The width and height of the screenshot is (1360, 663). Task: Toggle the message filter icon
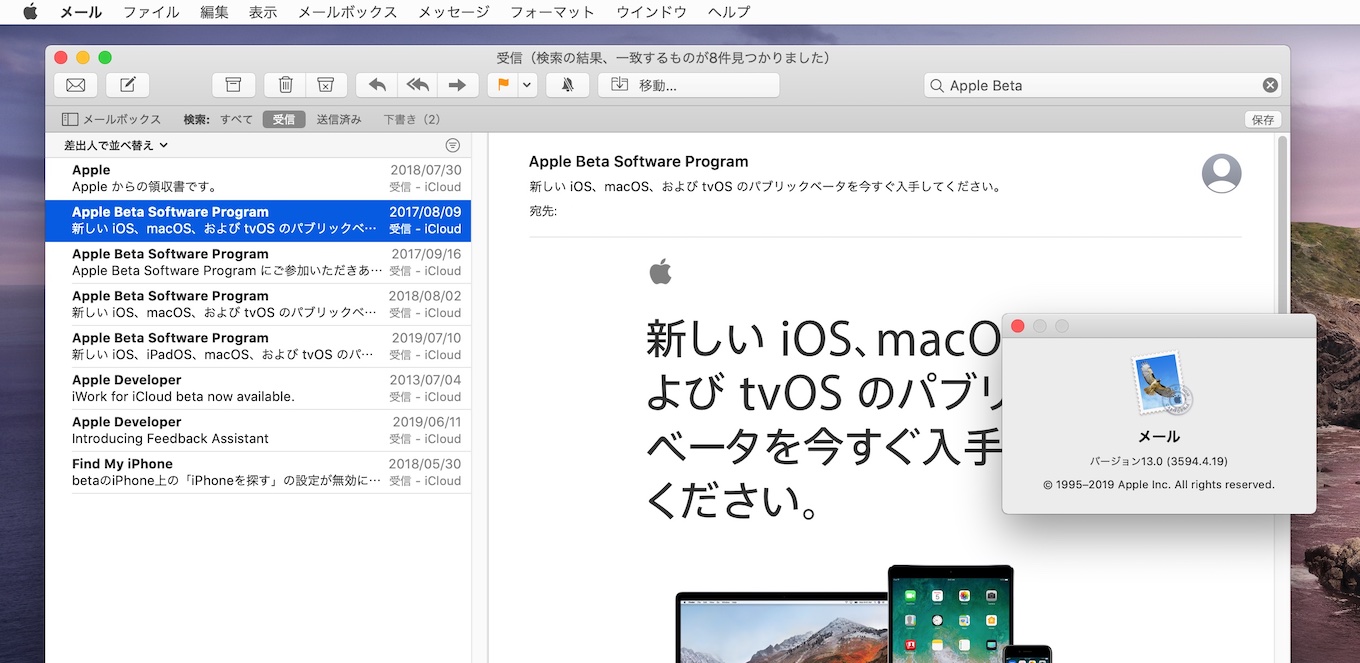point(453,145)
